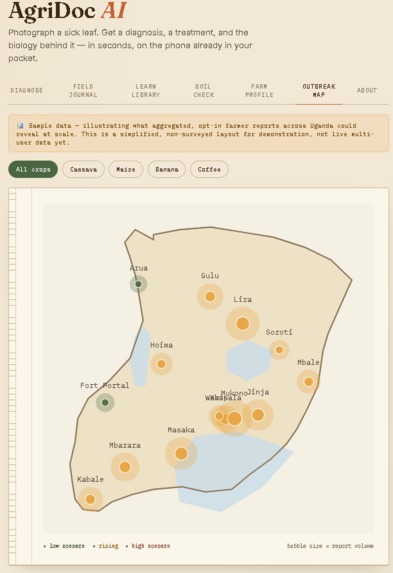Open the Farm Profile tab
The image size is (393, 573).
259,91
